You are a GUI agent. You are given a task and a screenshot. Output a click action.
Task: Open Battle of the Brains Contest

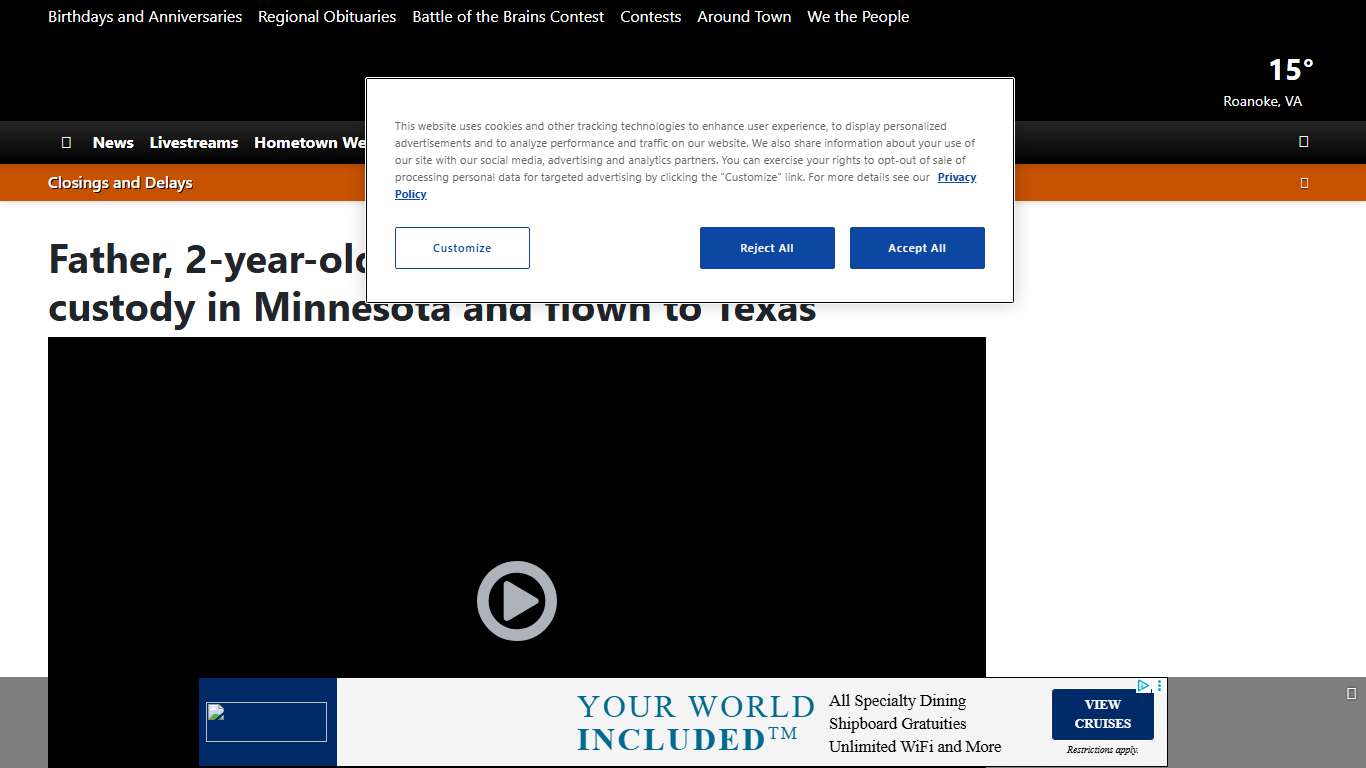508,17
